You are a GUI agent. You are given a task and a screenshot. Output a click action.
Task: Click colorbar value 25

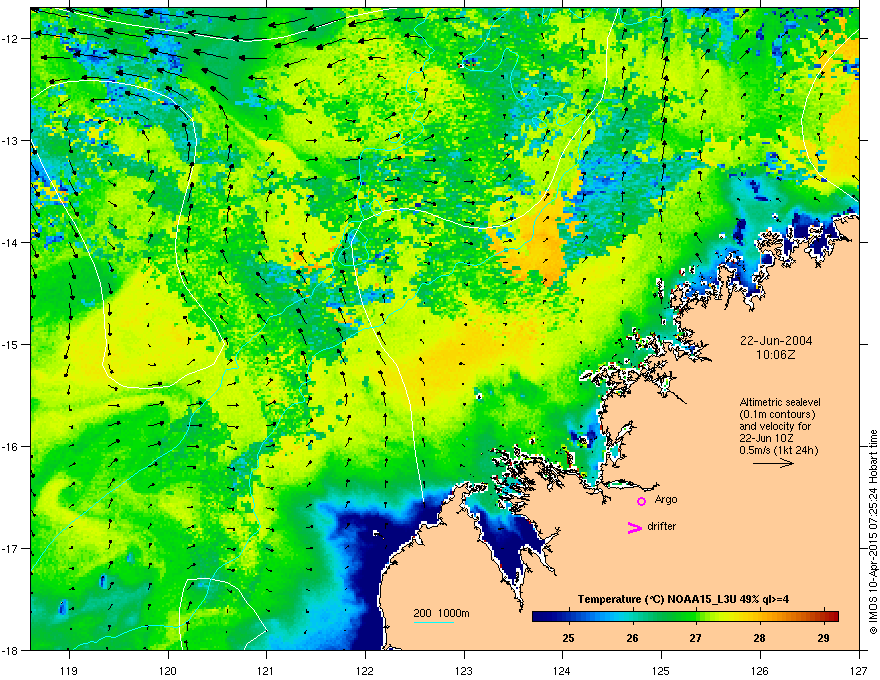[568, 638]
